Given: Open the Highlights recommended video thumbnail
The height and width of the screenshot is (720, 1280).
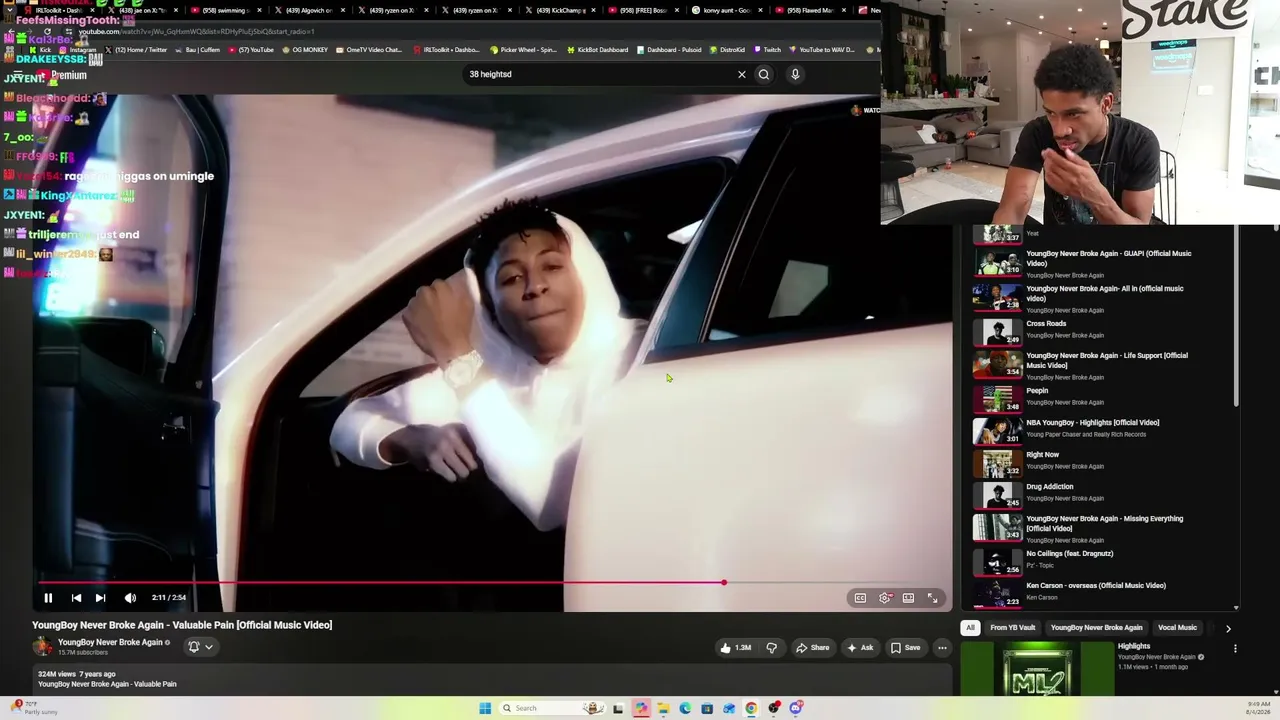Looking at the screenshot, I should click(1037, 668).
